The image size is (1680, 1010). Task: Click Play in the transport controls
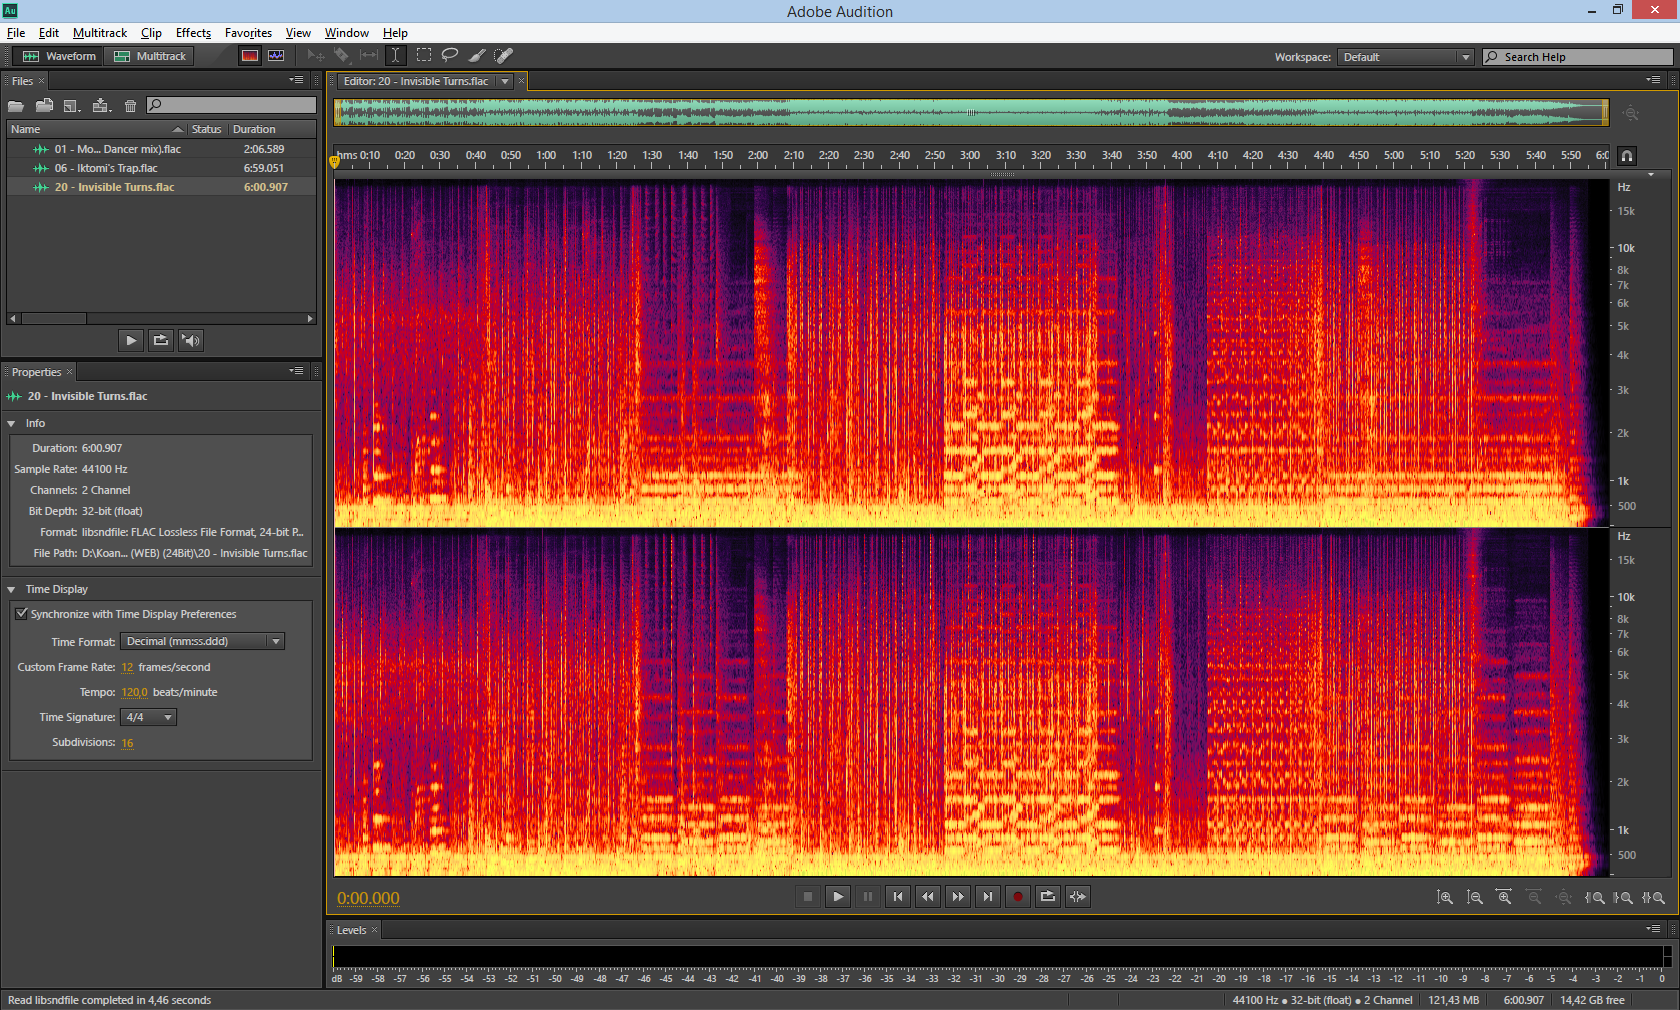click(x=838, y=897)
